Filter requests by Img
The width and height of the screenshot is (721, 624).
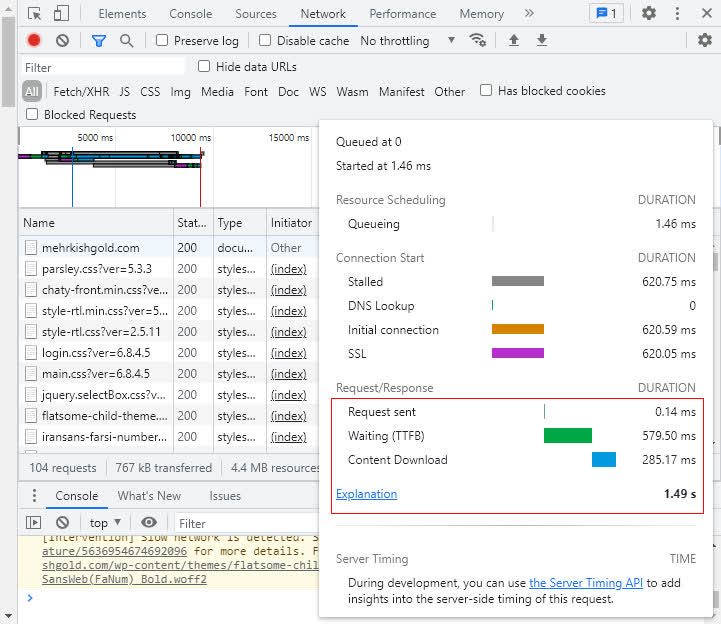(x=180, y=92)
